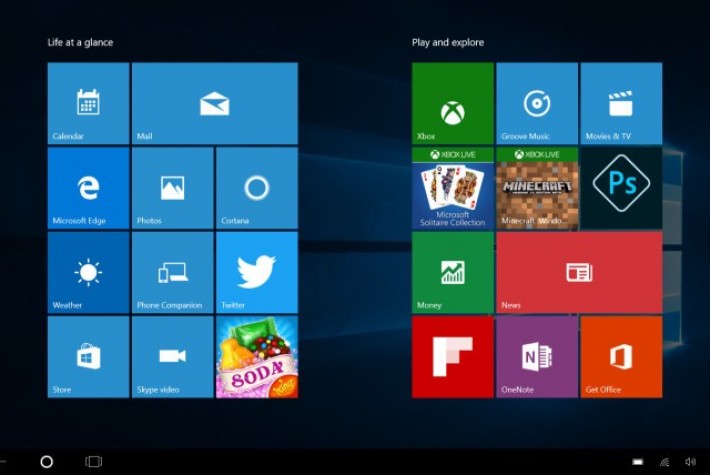The width and height of the screenshot is (710, 475).
Task: Check the battery icon in tray
Action: 638,462
